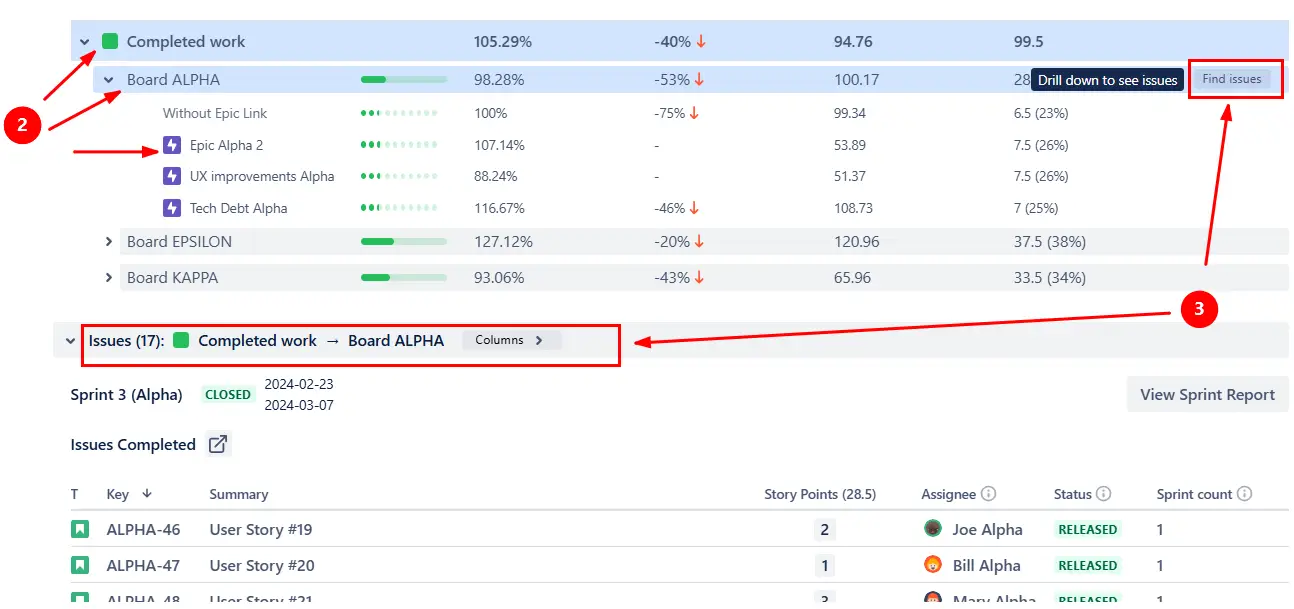Click the Epic Alpha 2 epic icon
This screenshot has width=1294, height=609.
tap(172, 145)
